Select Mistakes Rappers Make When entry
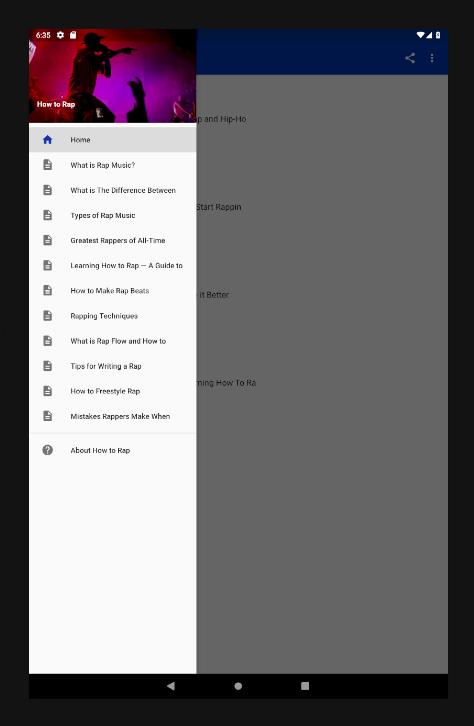The width and height of the screenshot is (474, 726). click(x=112, y=416)
